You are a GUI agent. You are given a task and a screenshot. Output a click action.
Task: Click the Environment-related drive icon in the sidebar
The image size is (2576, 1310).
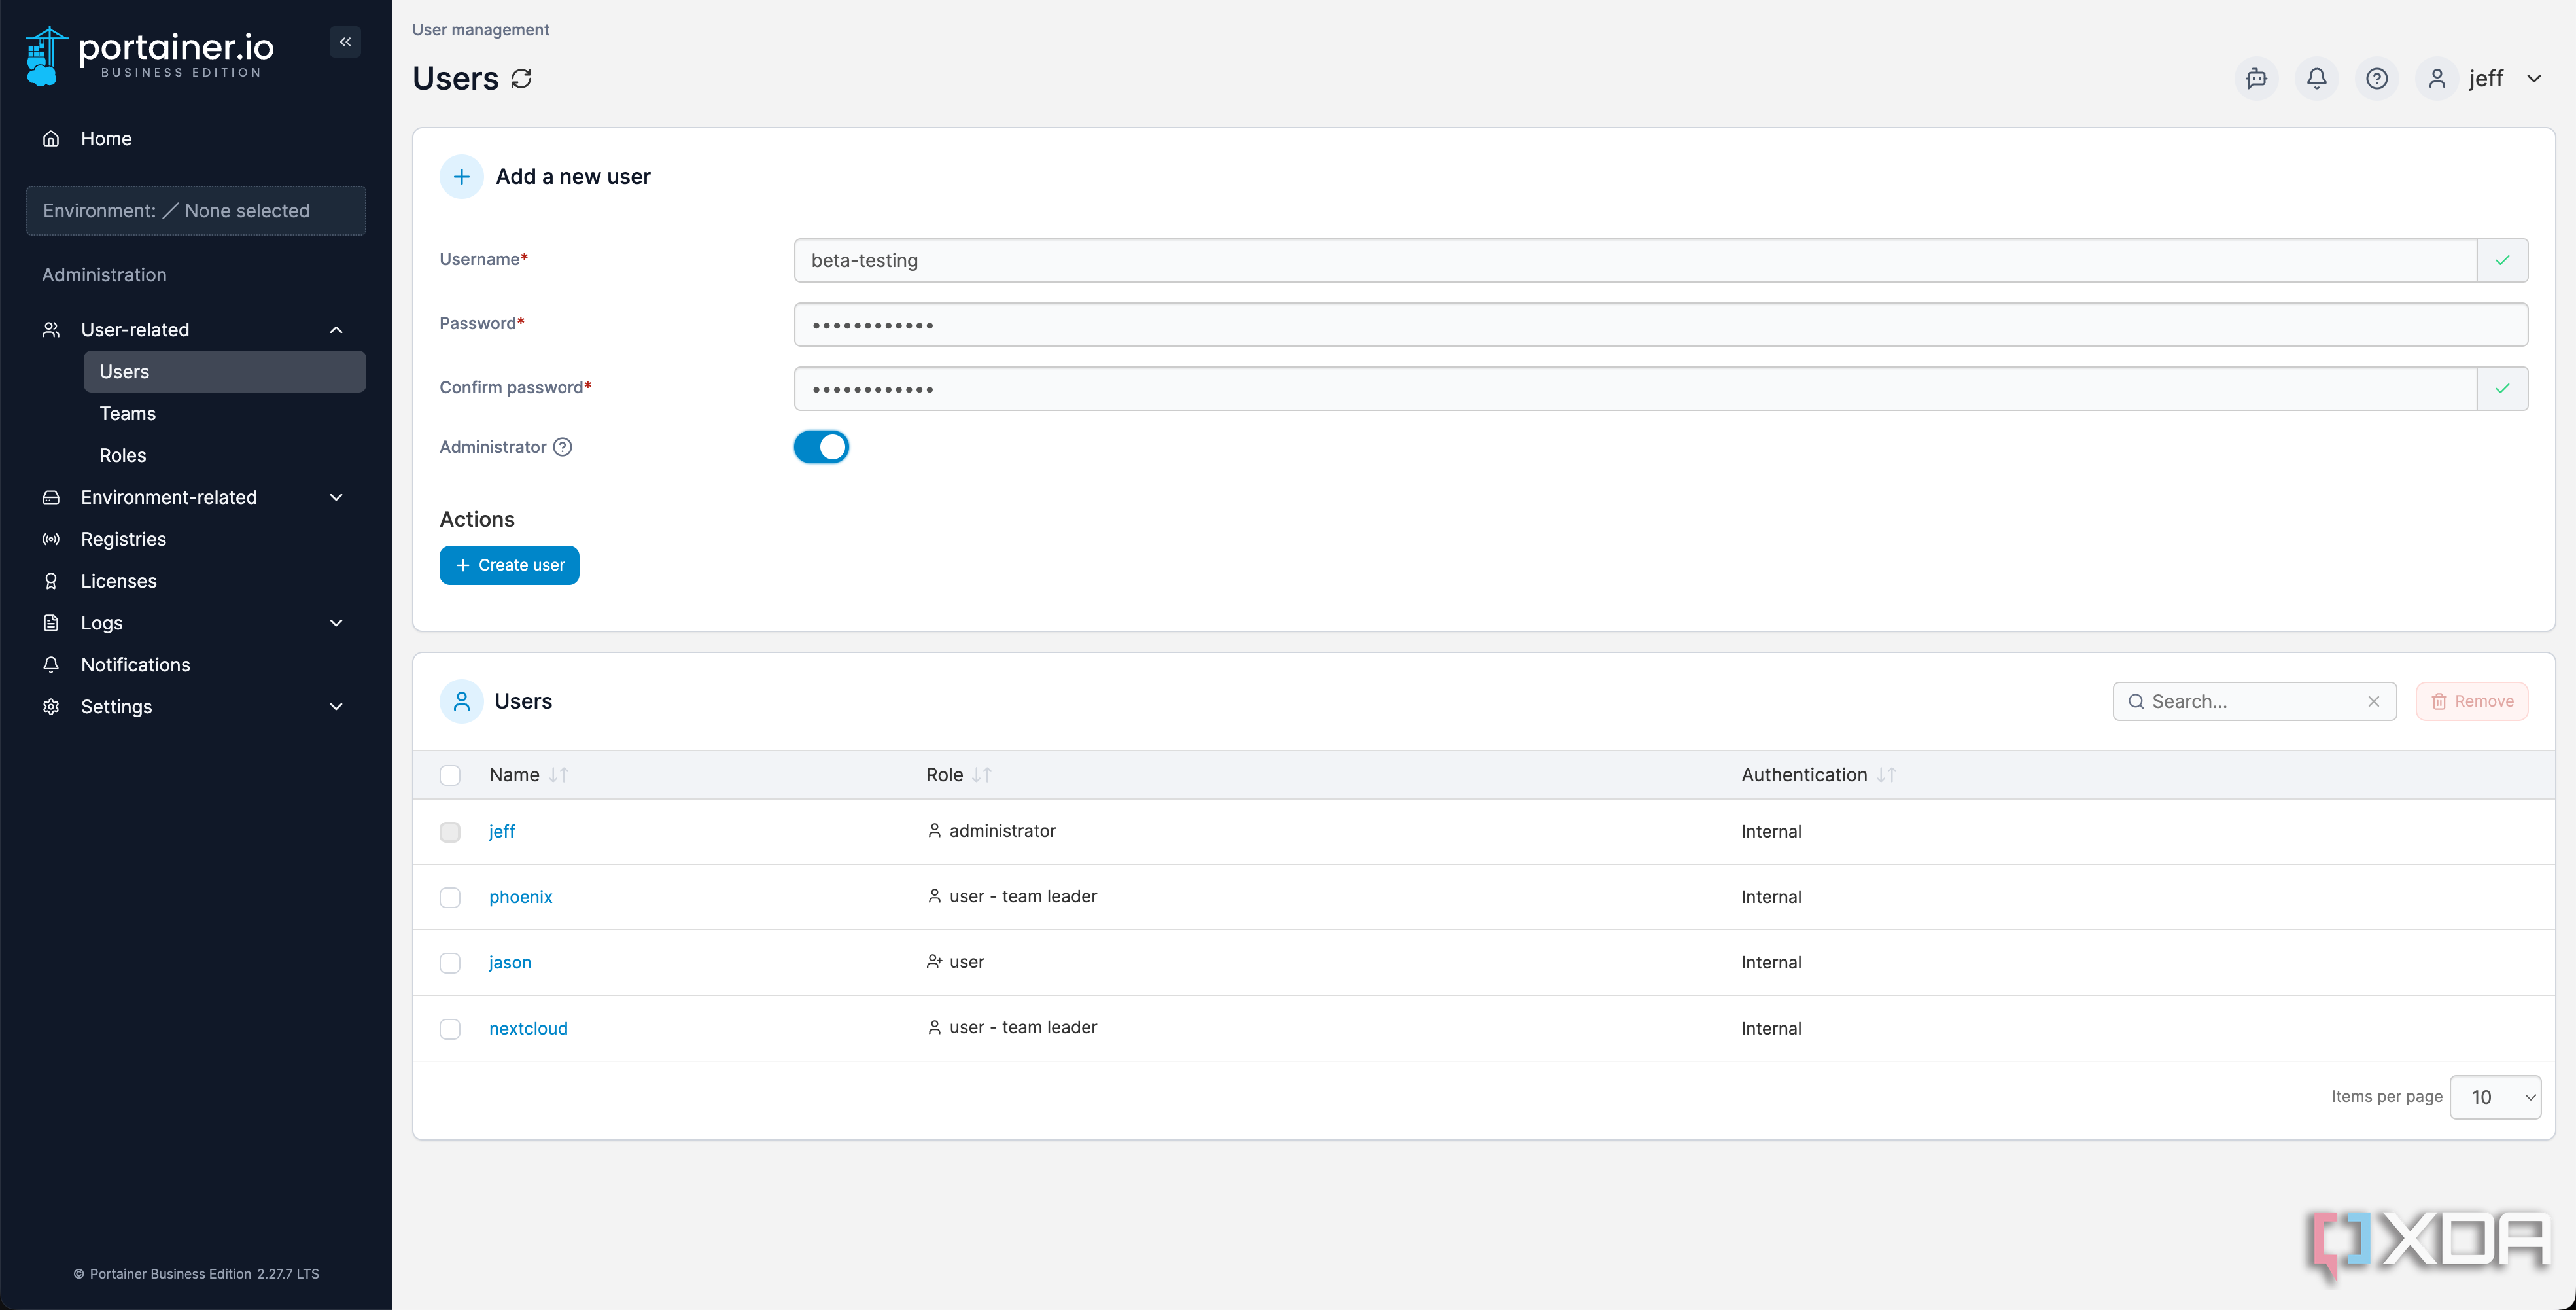click(51, 498)
